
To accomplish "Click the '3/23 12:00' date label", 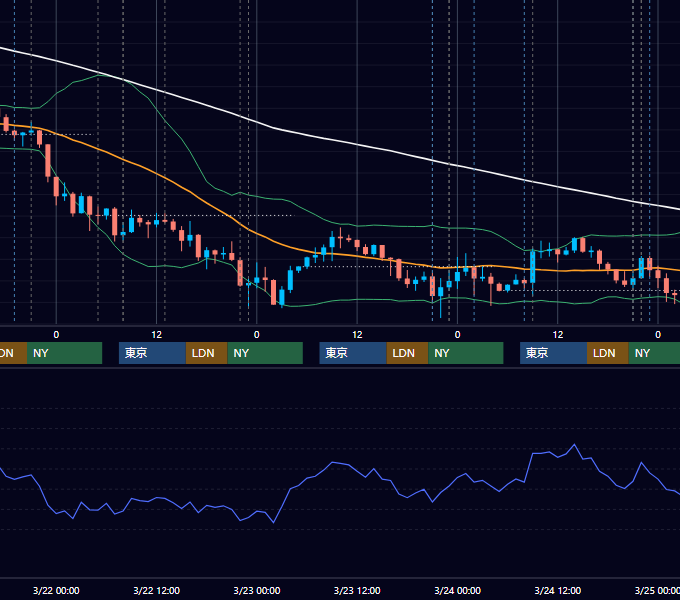I will tap(357, 590).
